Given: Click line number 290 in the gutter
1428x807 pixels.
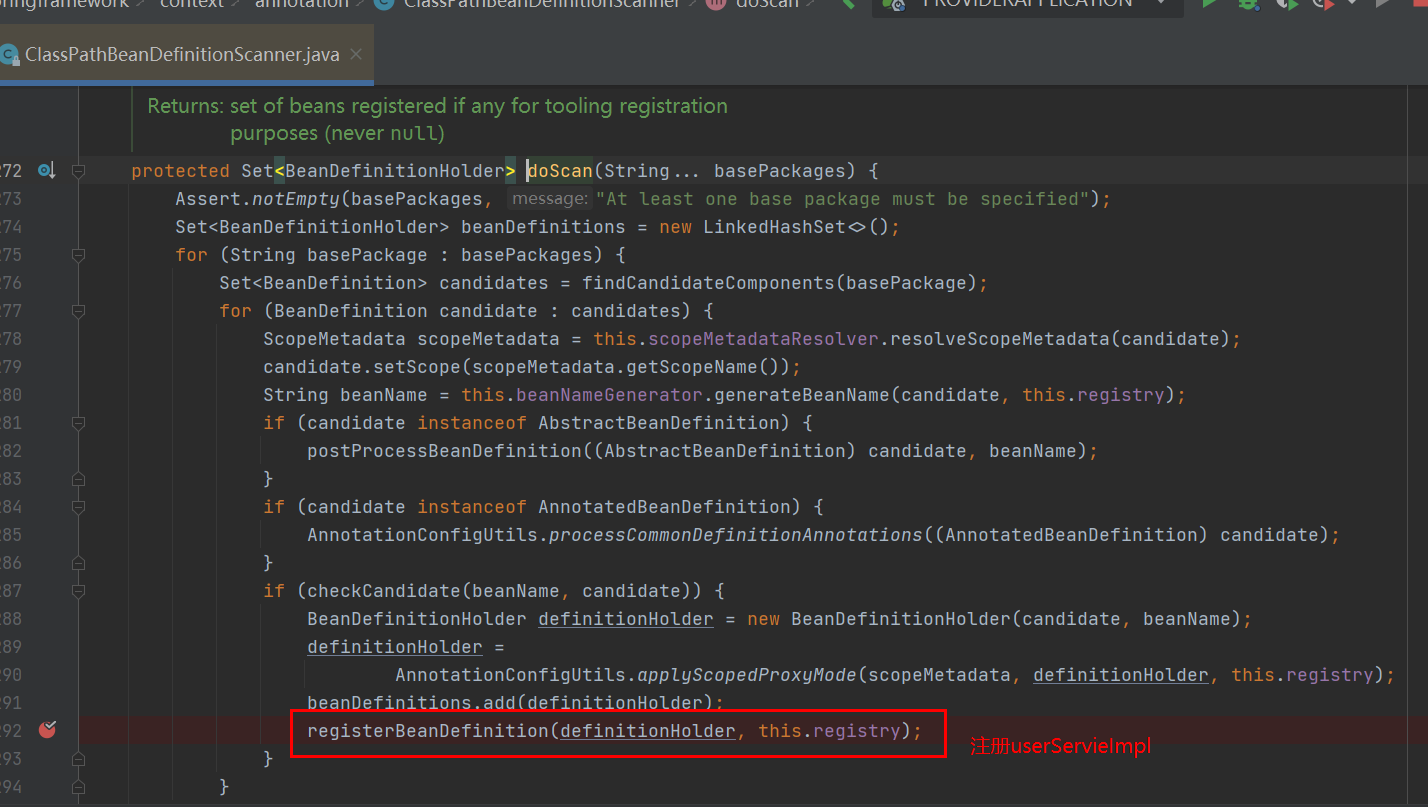Looking at the screenshot, I should pos(11,675).
